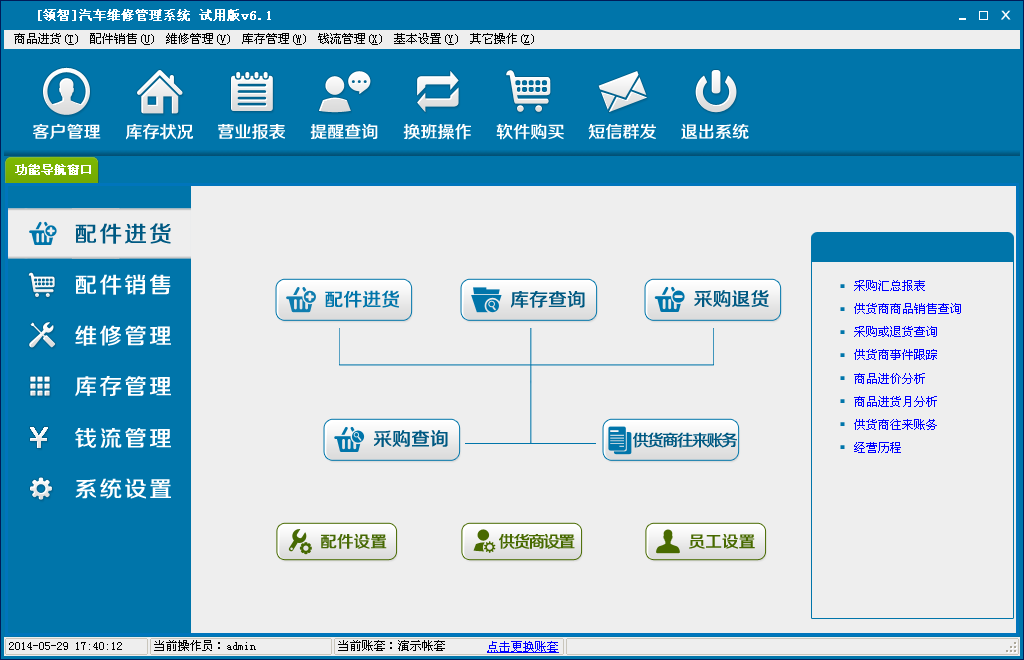
Task: Open the 供货商往来账务 button
Action: 671,440
